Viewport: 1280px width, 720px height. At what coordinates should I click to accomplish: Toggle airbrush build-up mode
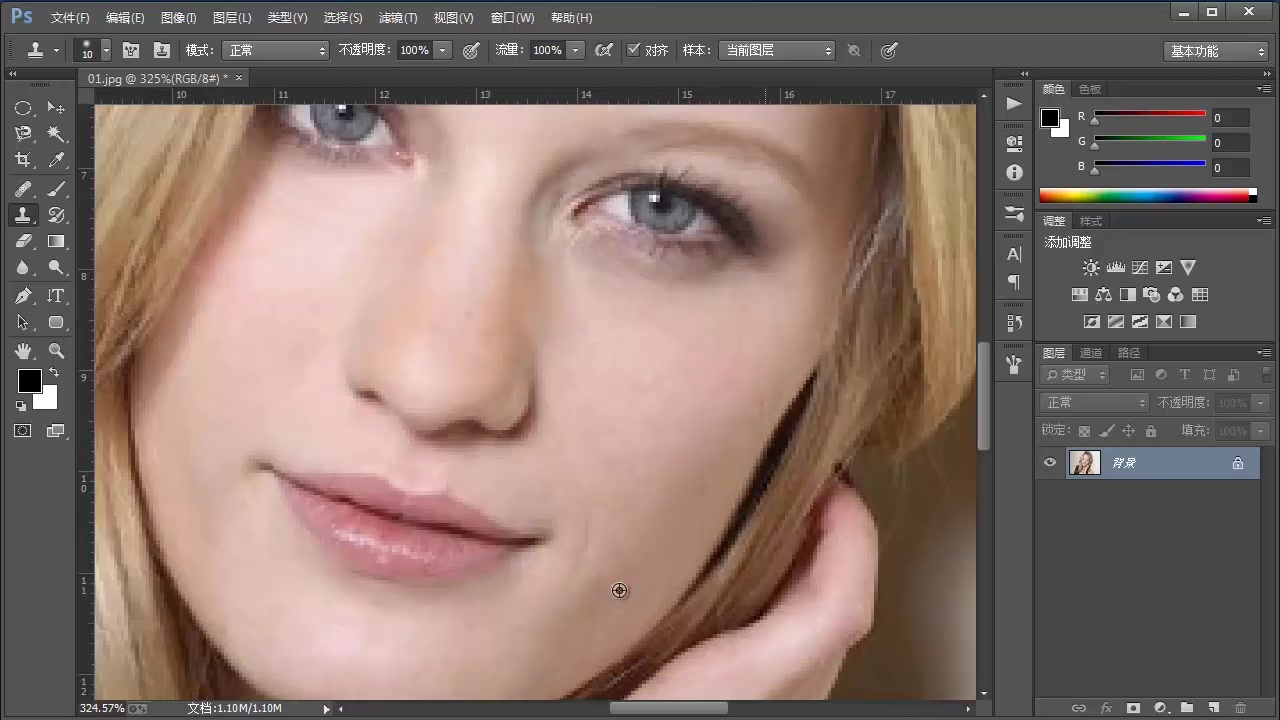click(603, 50)
